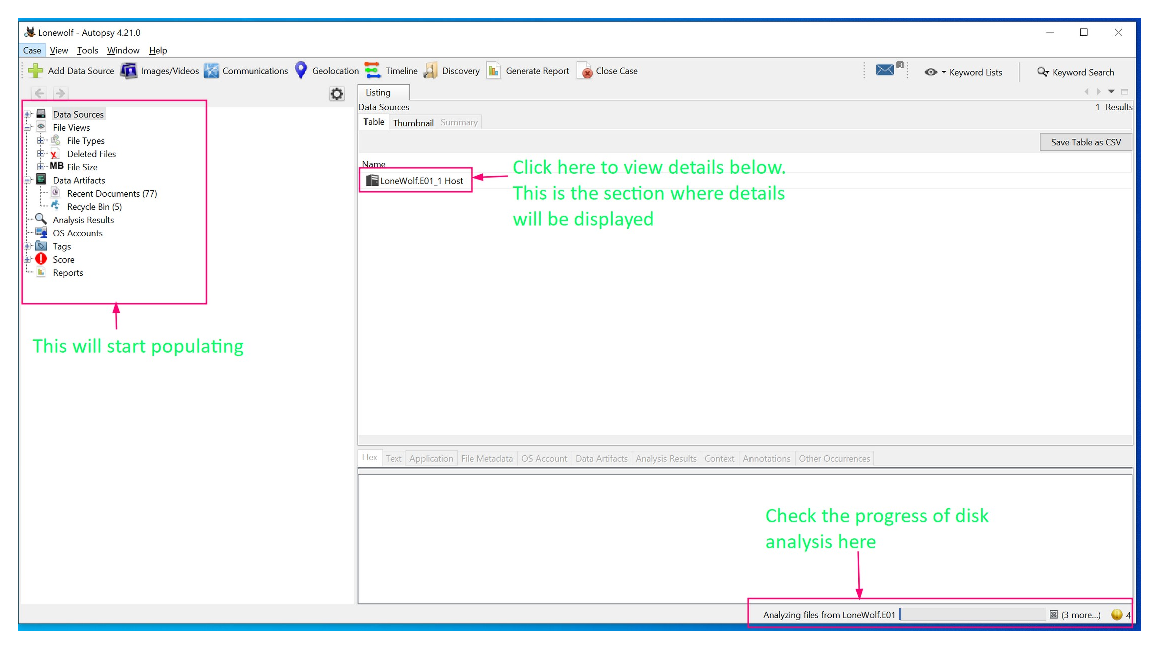Viewport: 1159px width, 649px height.
Task: Open the Window menu
Action: click(x=123, y=50)
